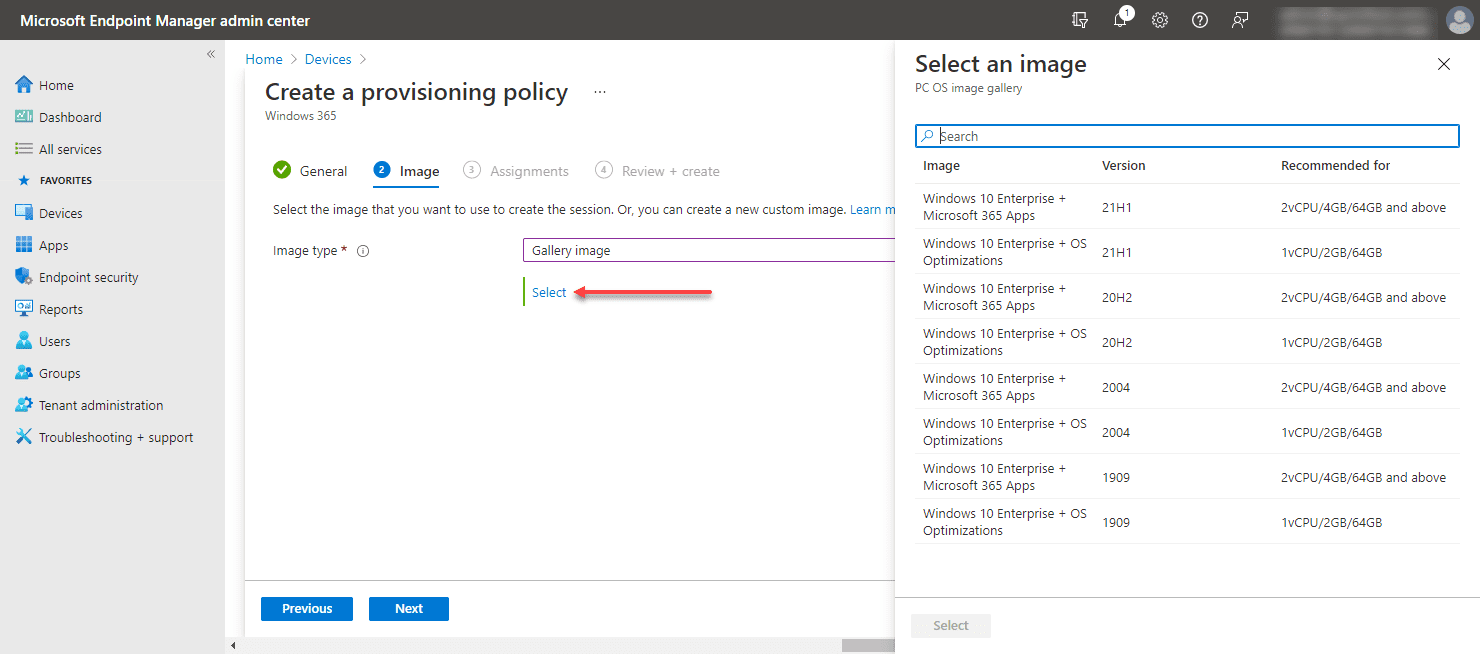Open Endpoint security from sidebar
Viewport: 1480px width, 654px height.
click(88, 277)
